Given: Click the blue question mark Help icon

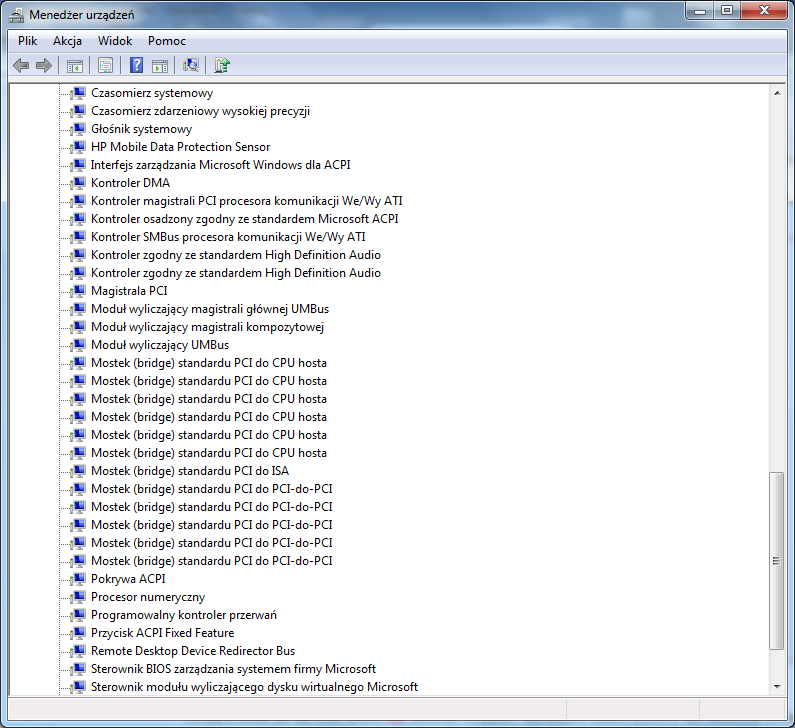Looking at the screenshot, I should click(x=136, y=65).
